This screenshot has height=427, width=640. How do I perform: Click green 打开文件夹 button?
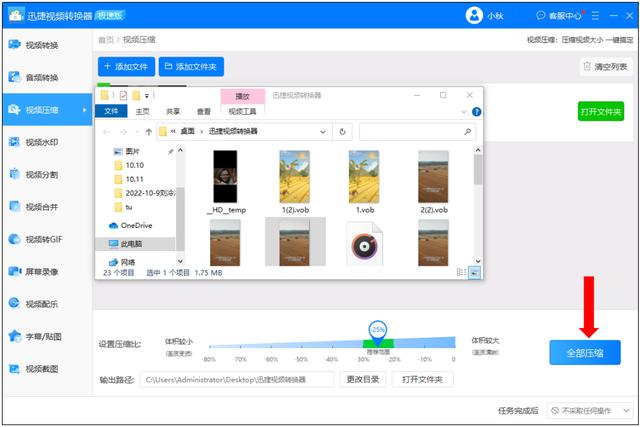click(601, 111)
